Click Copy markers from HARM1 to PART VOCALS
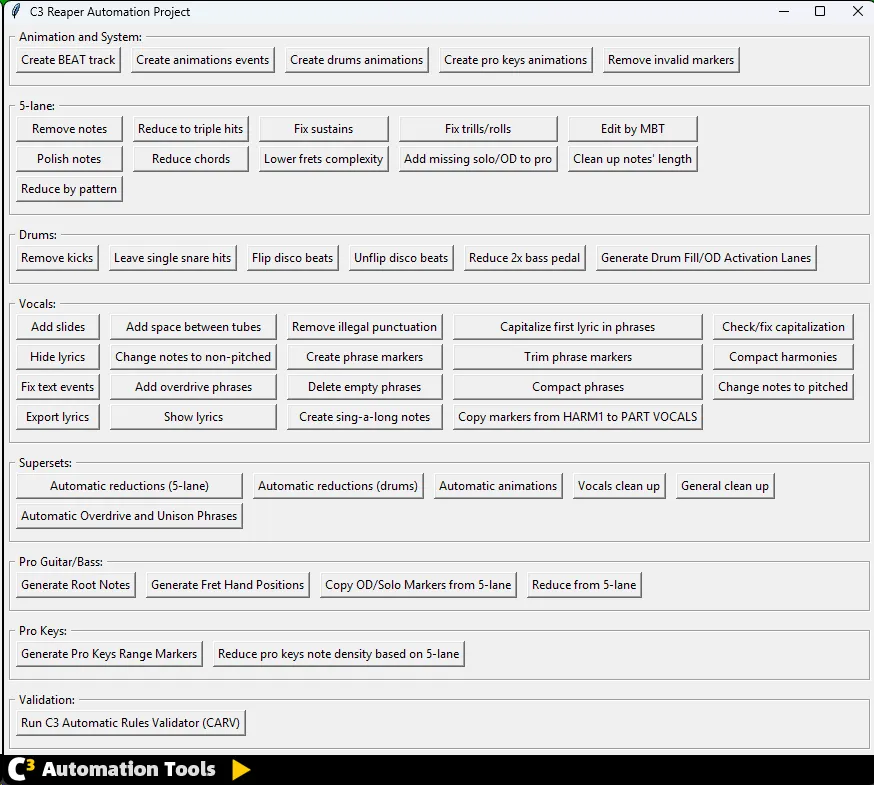The height and width of the screenshot is (785, 874). [x=577, y=417]
